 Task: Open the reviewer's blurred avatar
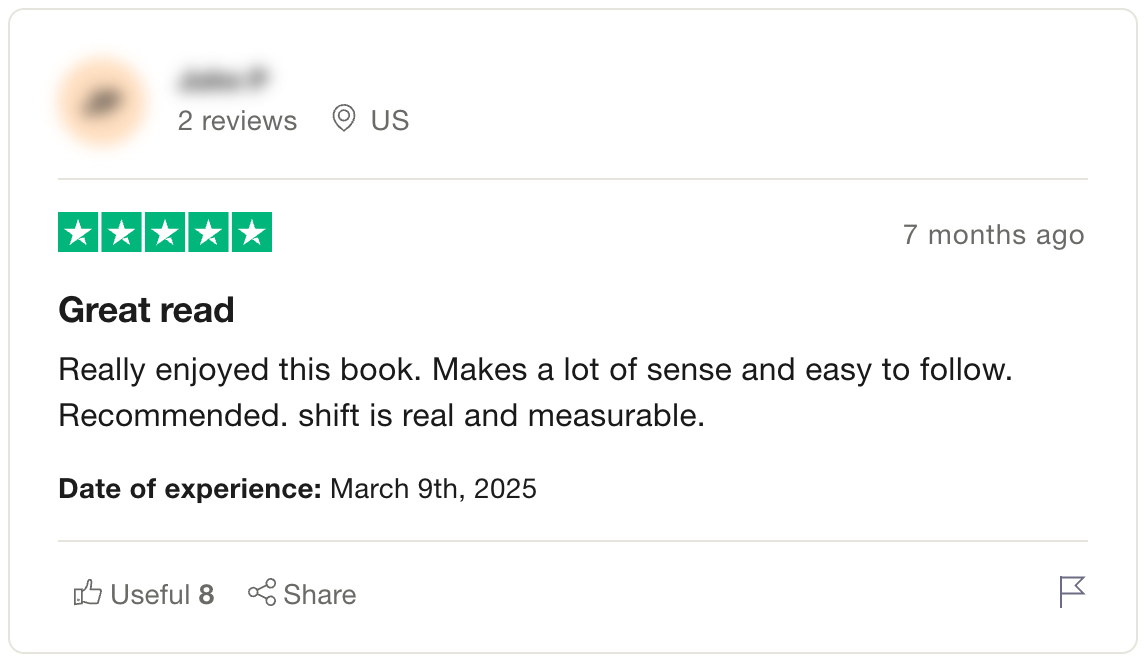[102, 102]
